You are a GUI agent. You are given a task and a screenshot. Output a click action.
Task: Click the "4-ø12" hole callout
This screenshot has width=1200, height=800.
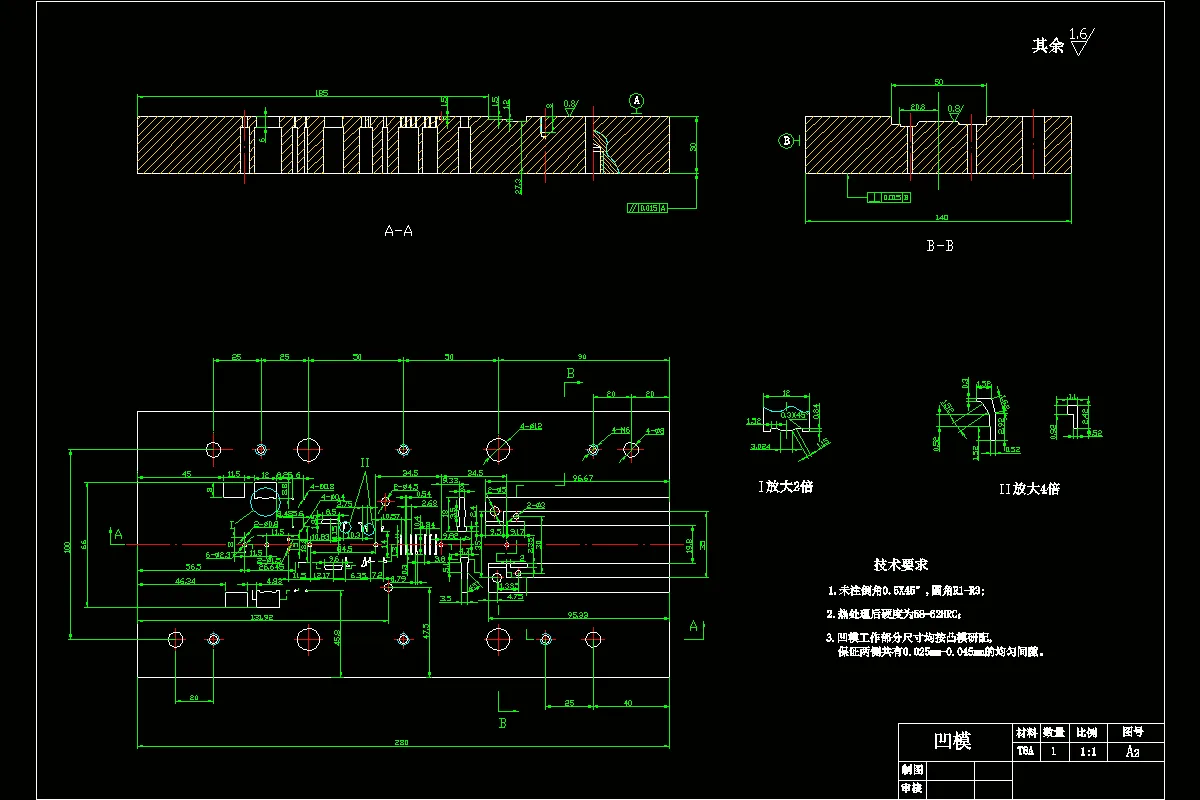(530, 426)
